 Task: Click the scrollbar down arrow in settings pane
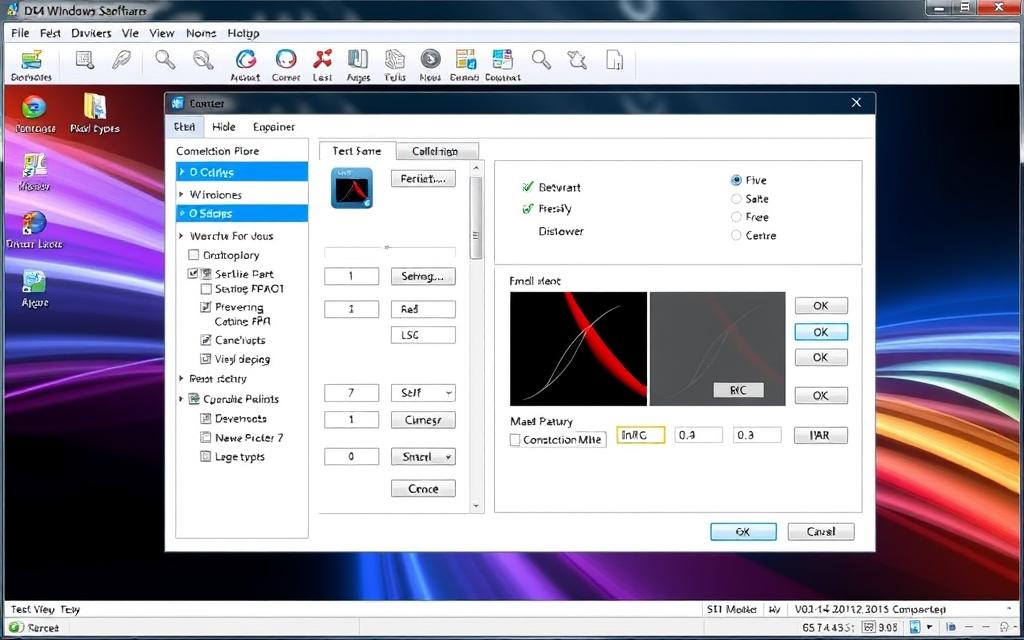pos(476,506)
